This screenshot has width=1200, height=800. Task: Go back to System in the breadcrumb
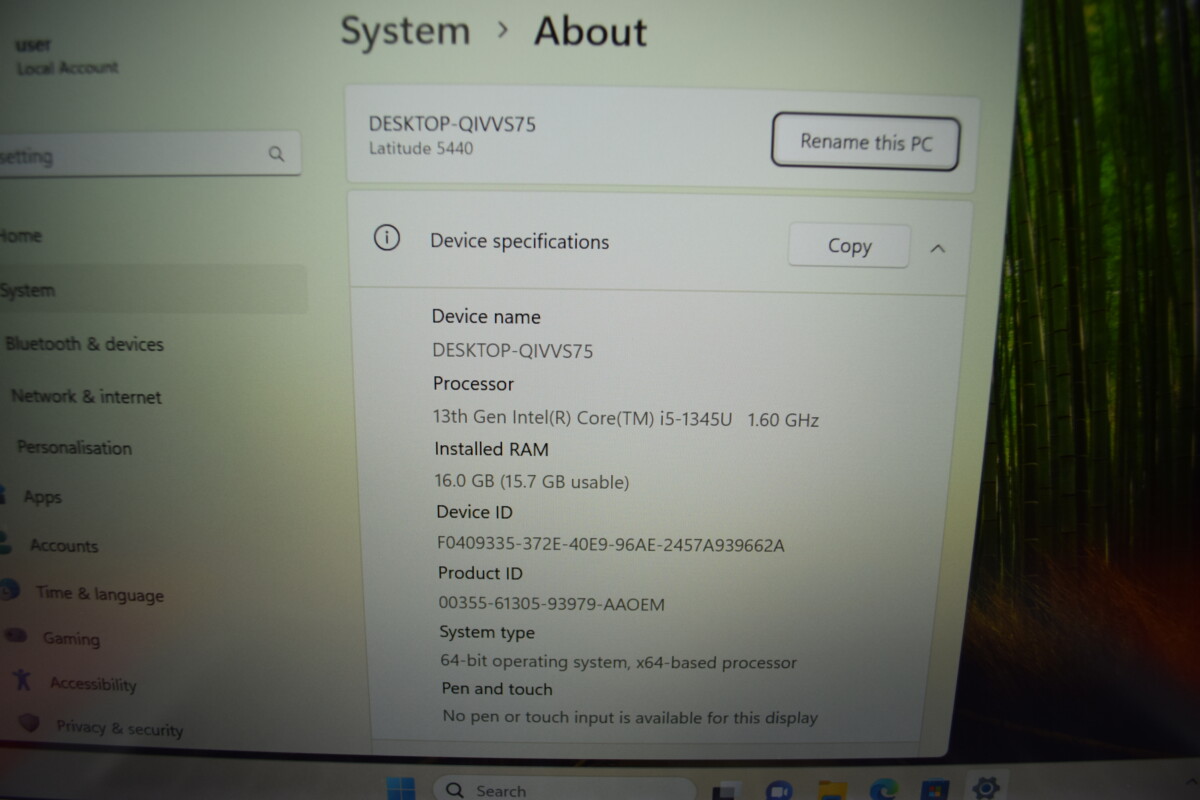pyautogui.click(x=405, y=31)
